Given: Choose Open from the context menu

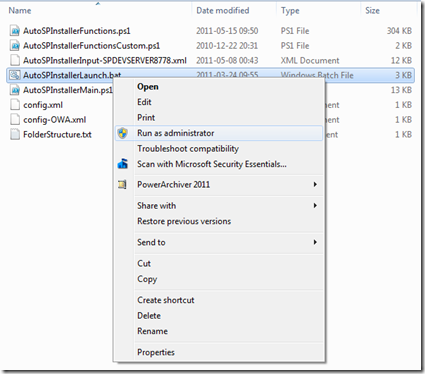Looking at the screenshot, I should [219, 87].
